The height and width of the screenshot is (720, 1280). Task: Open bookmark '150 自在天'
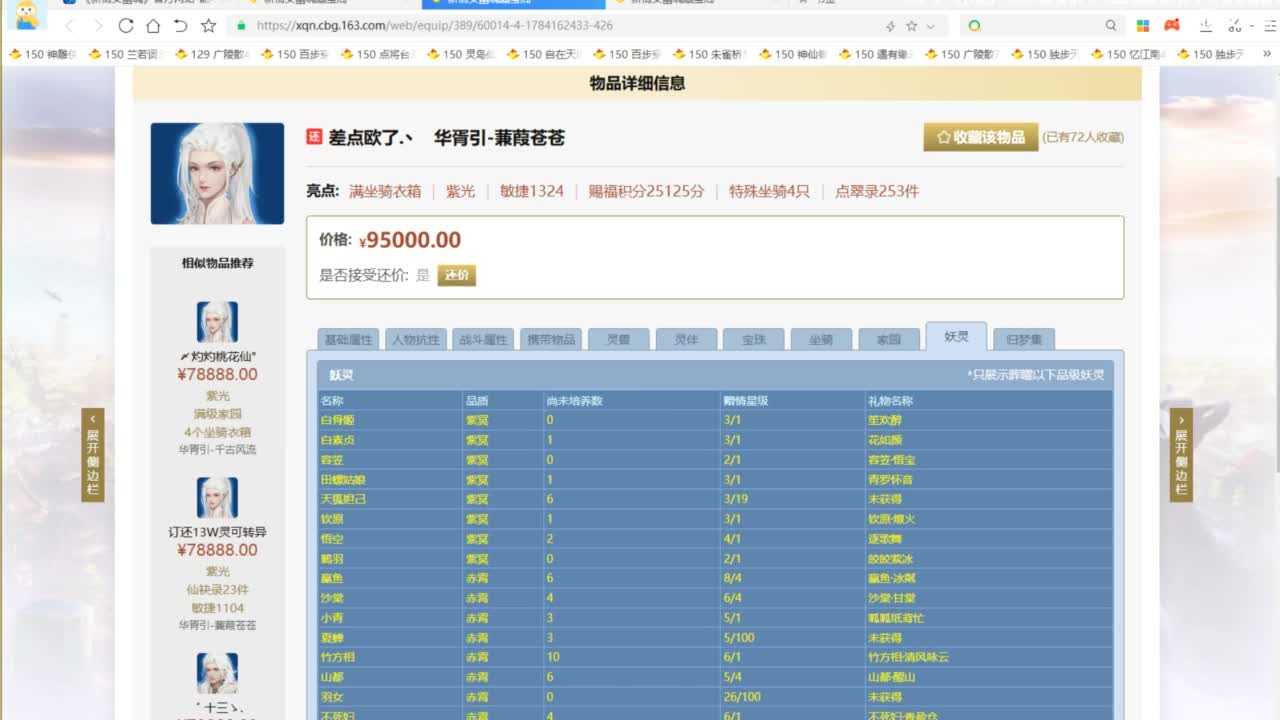pos(544,54)
